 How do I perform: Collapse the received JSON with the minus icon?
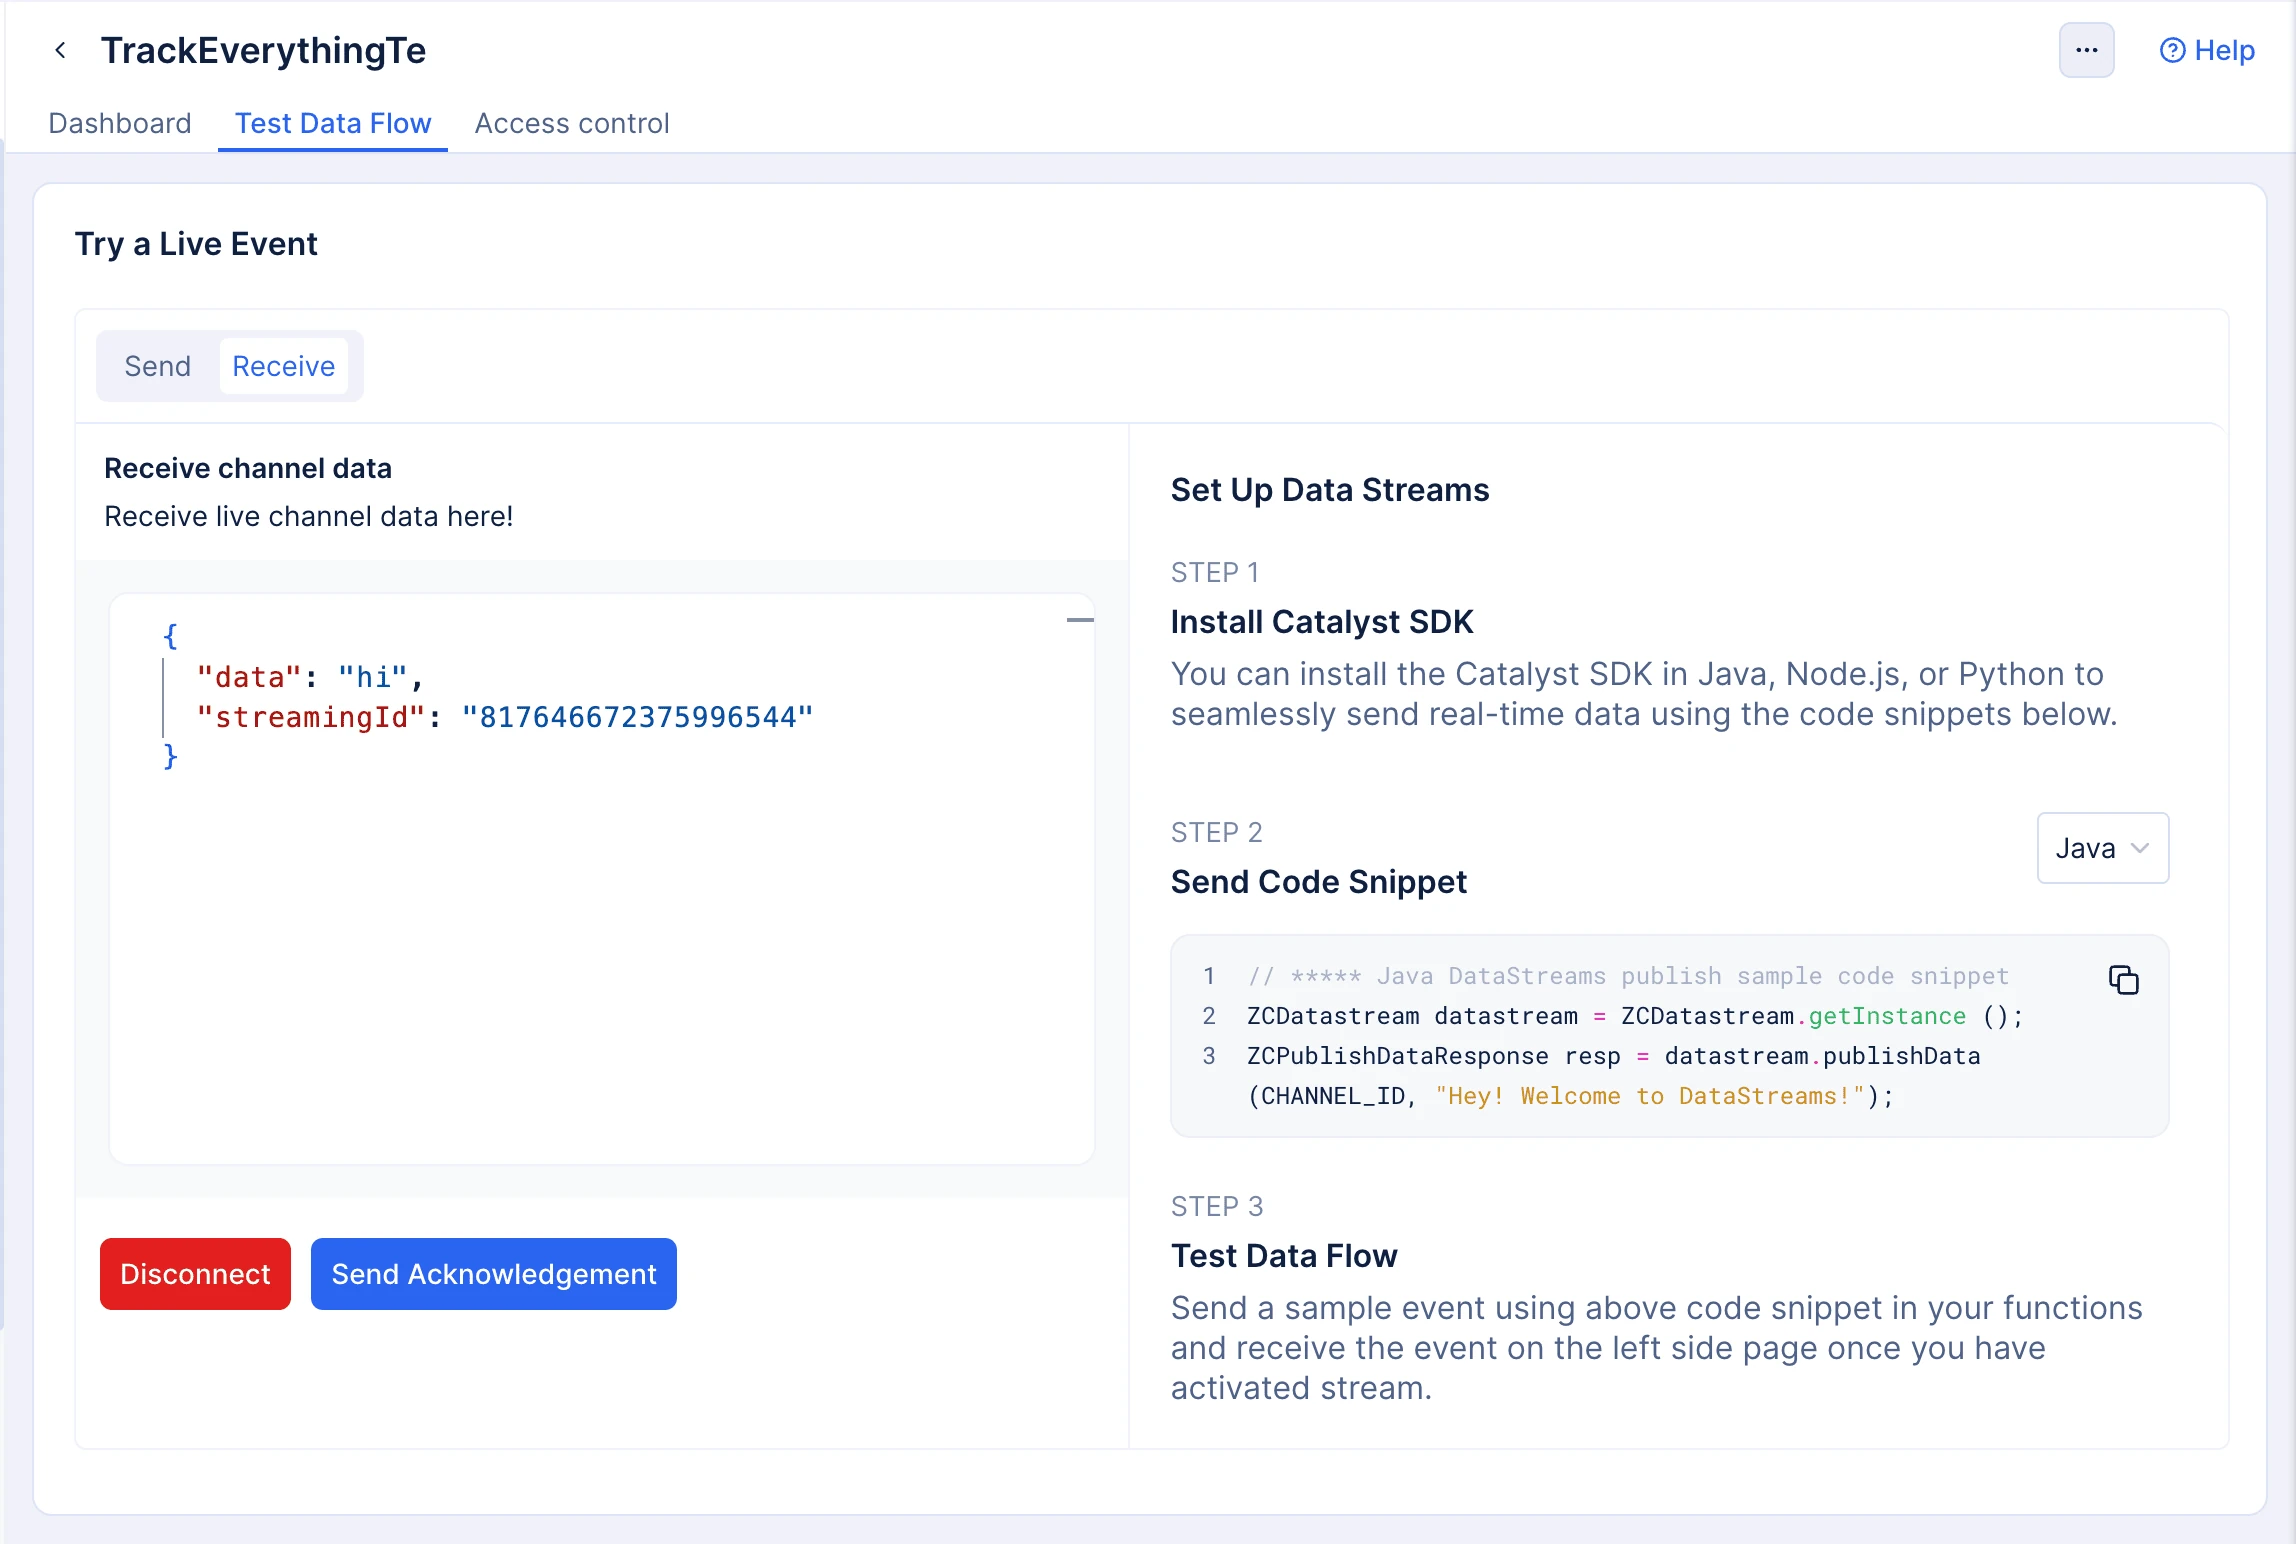[1080, 620]
